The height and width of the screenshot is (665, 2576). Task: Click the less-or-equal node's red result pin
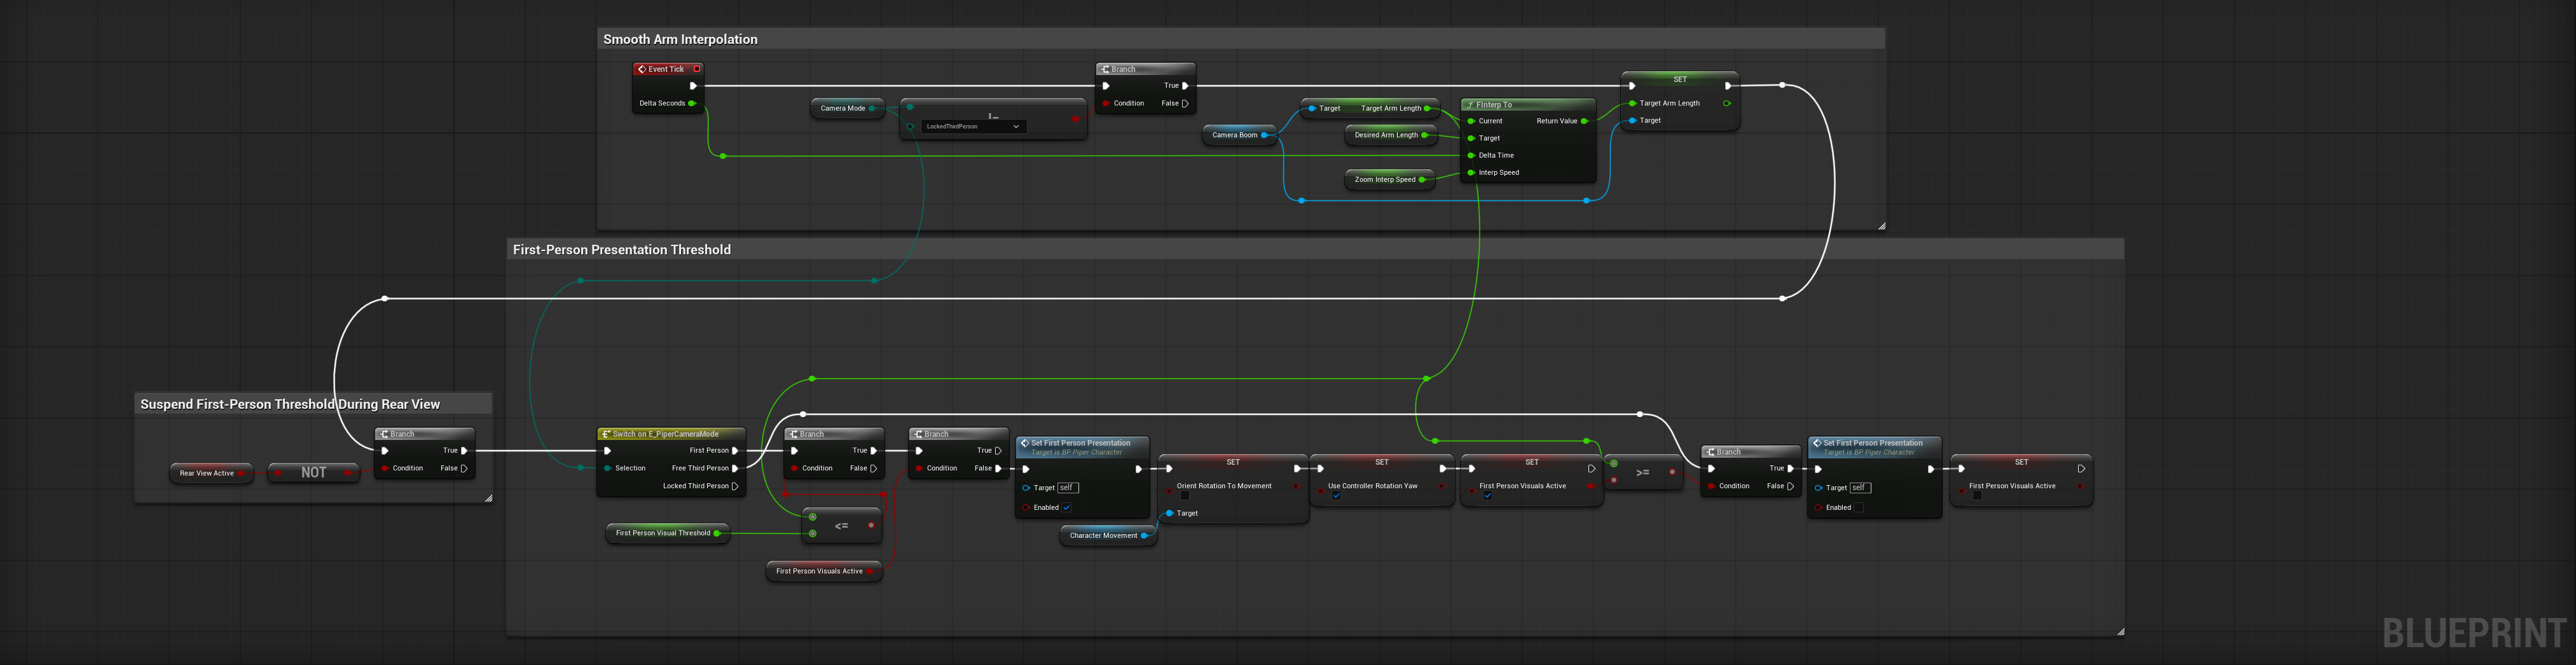pyautogui.click(x=871, y=525)
